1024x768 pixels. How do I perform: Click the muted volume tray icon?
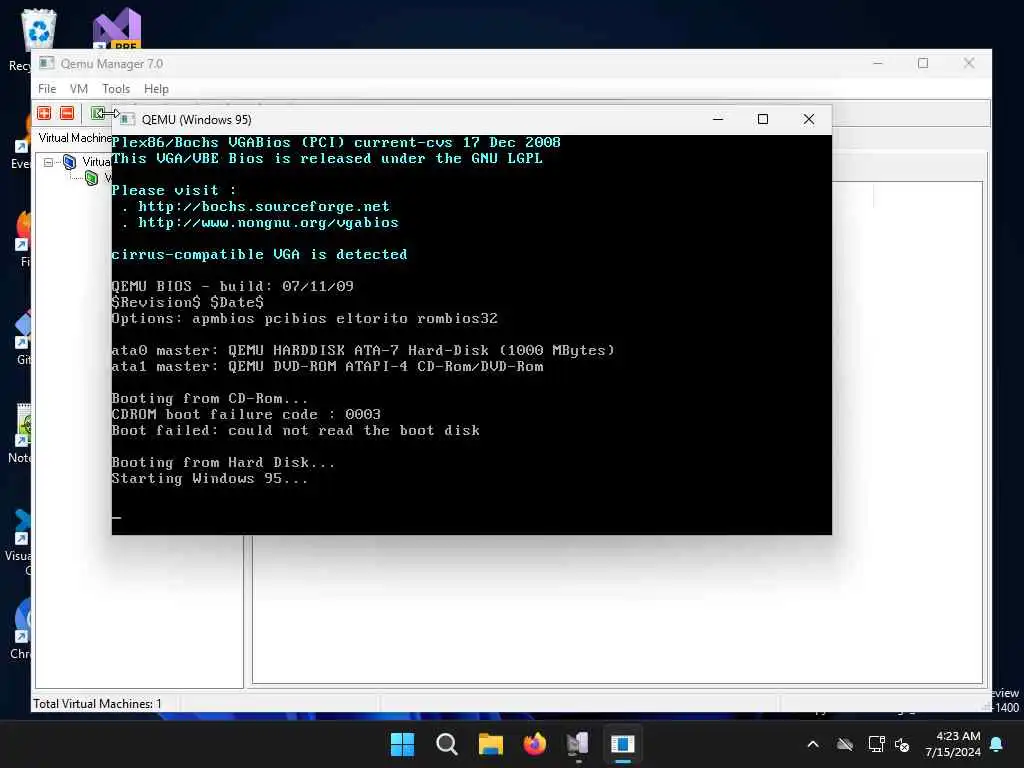point(902,744)
